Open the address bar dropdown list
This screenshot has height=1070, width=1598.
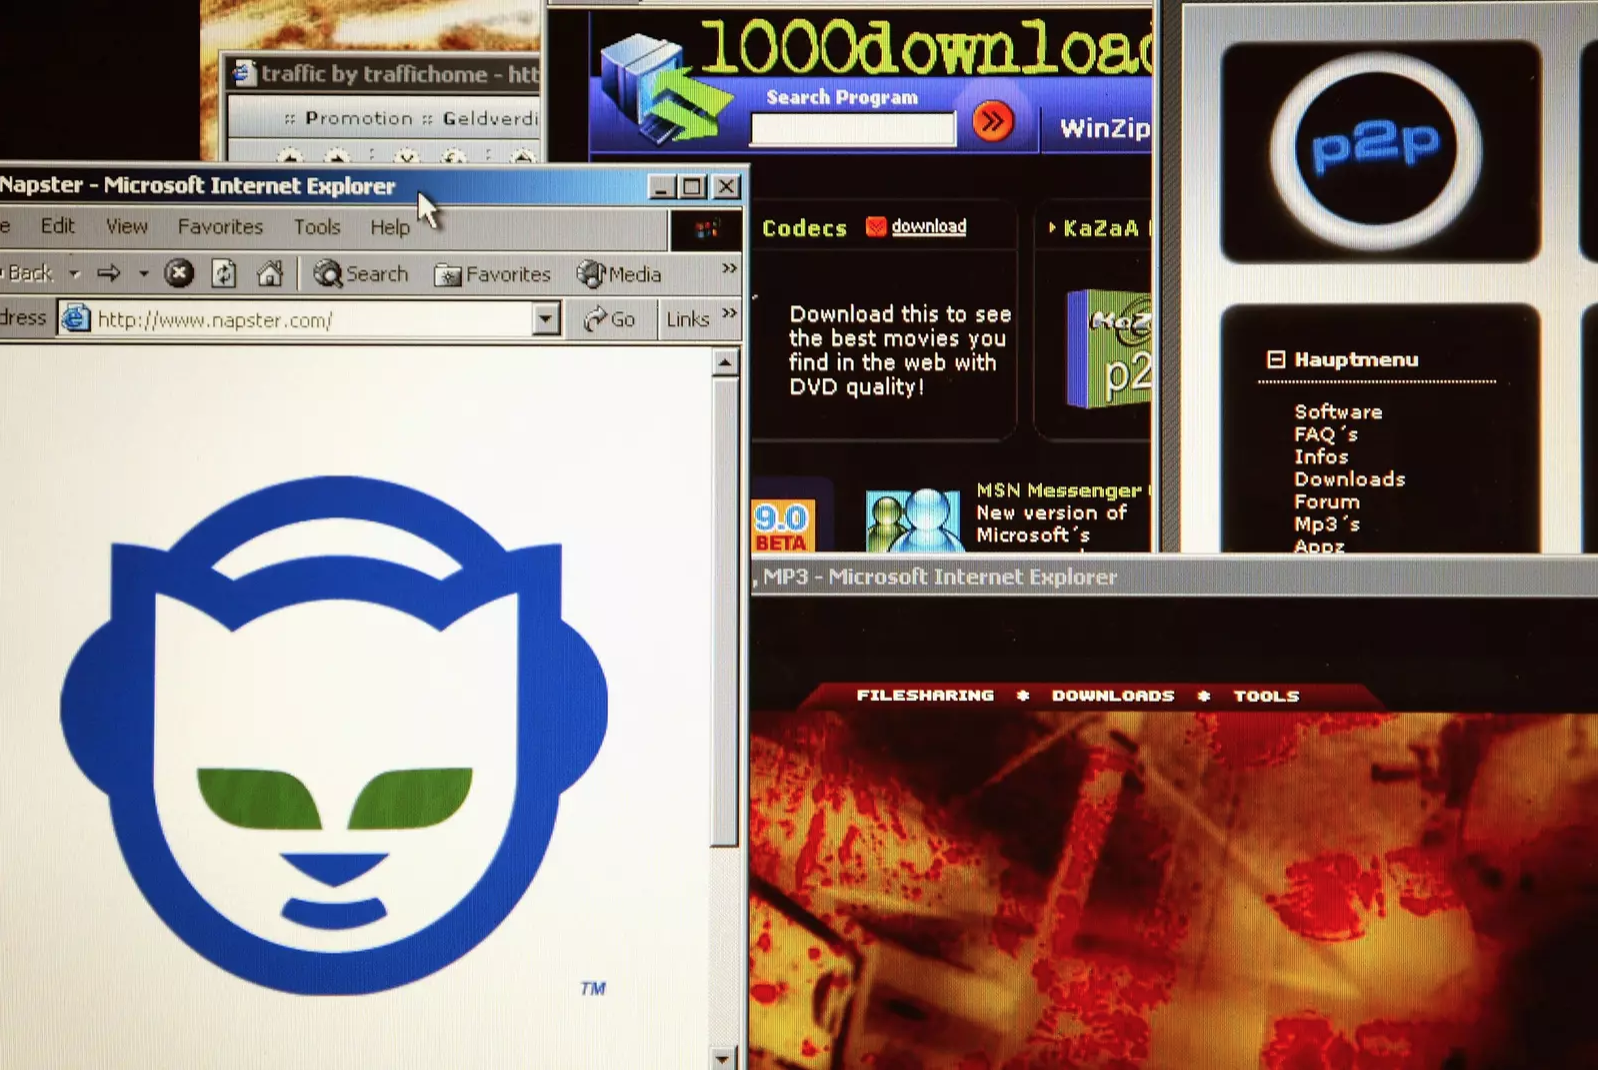pyautogui.click(x=546, y=319)
